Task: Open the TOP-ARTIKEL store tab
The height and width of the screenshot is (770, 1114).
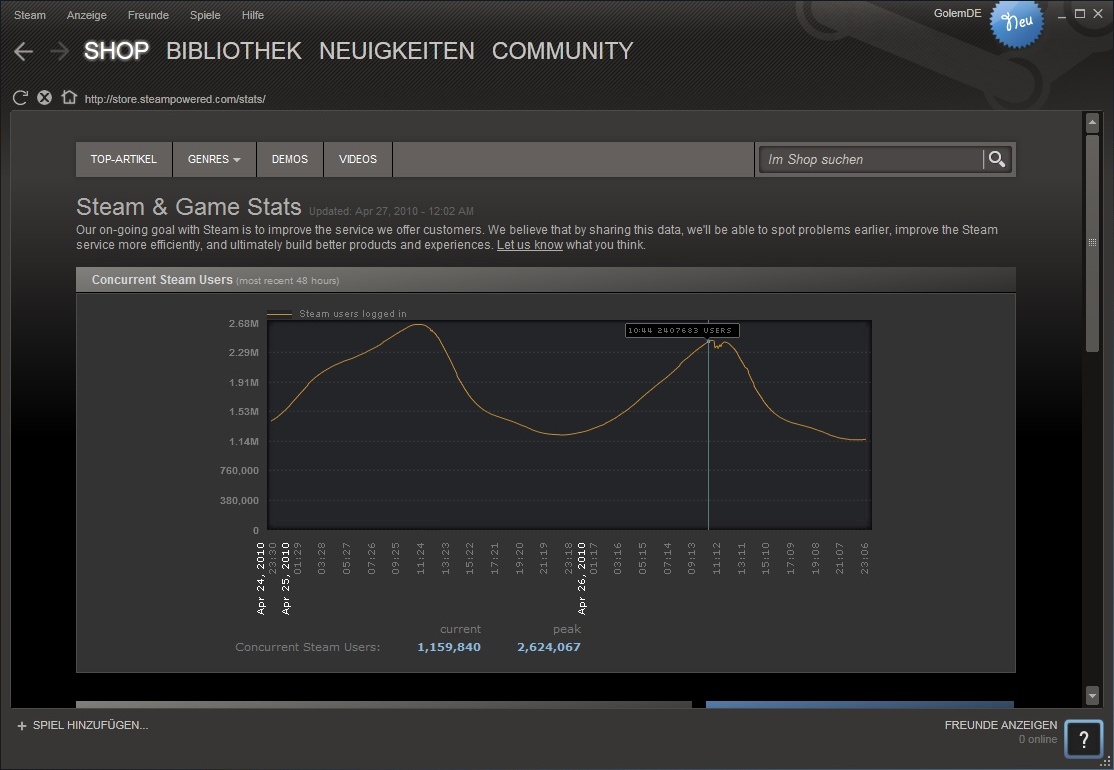Action: tap(124, 159)
